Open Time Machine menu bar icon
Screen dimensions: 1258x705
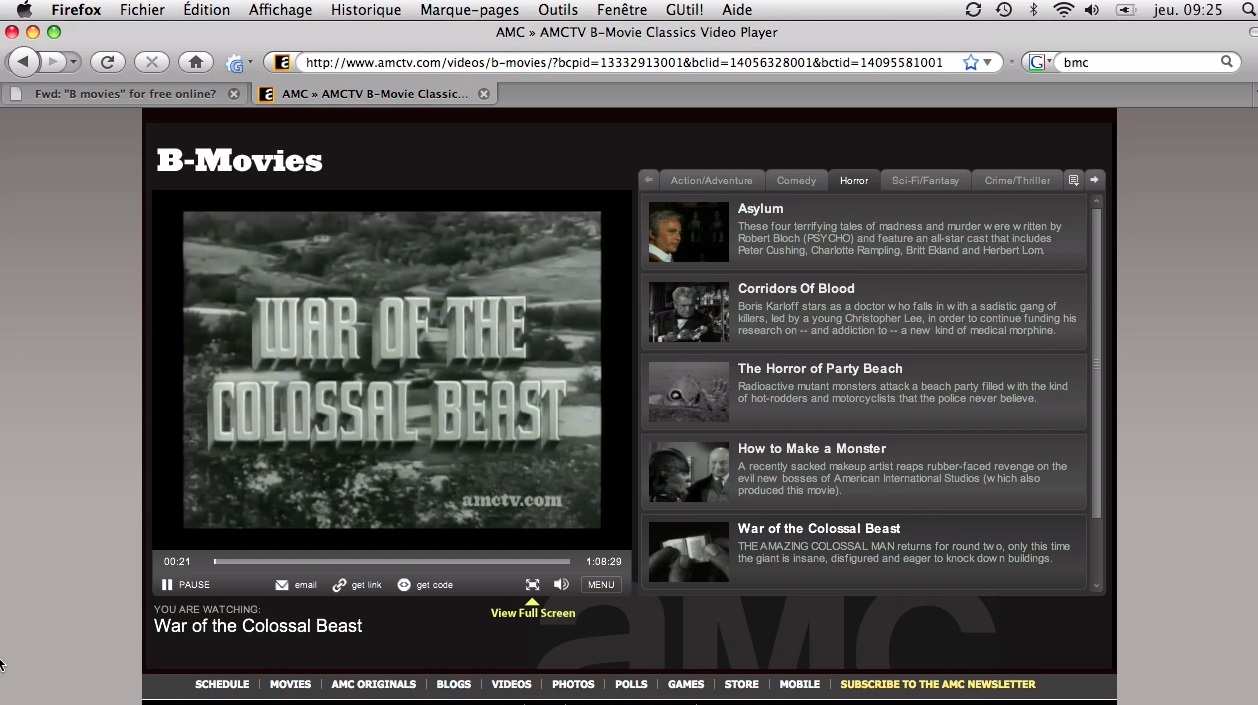click(x=1004, y=10)
